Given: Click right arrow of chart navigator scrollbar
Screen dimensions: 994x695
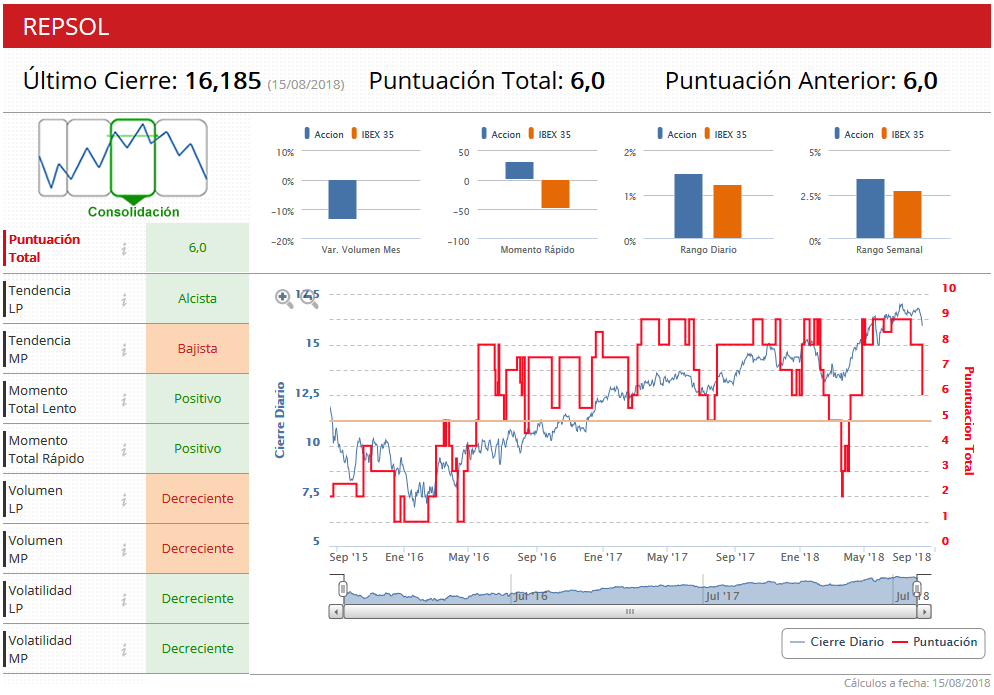Looking at the screenshot, I should tap(924, 612).
